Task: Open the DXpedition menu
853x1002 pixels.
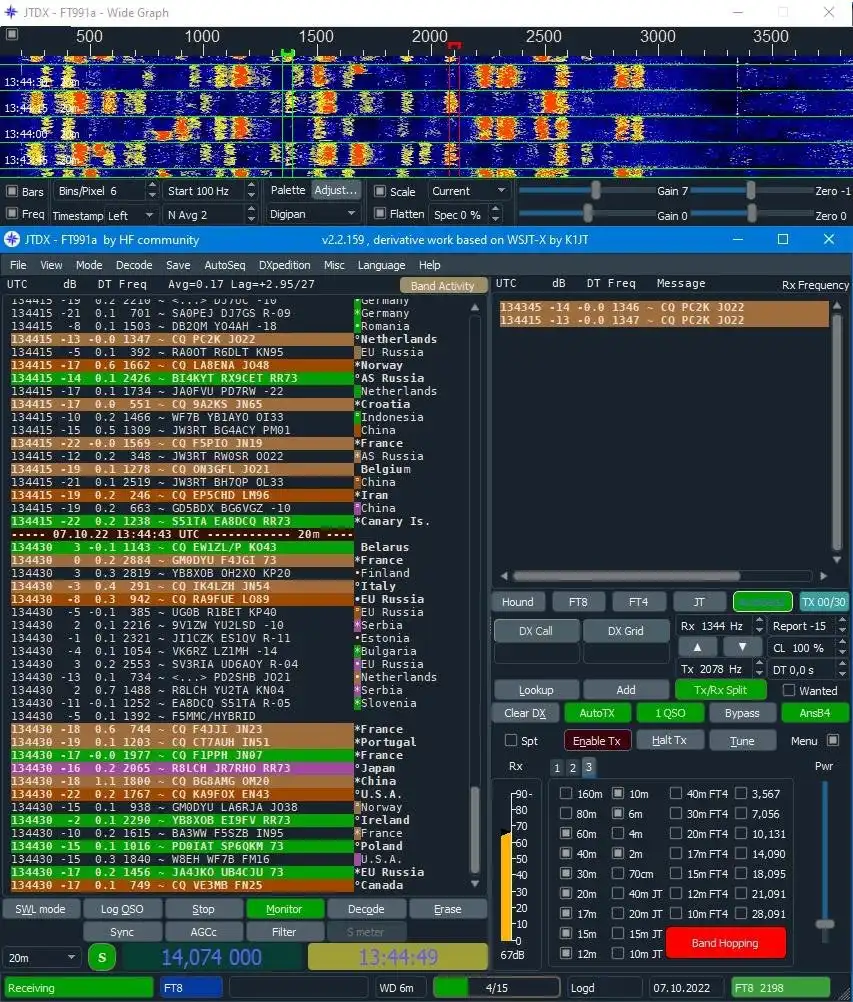Action: (x=284, y=265)
